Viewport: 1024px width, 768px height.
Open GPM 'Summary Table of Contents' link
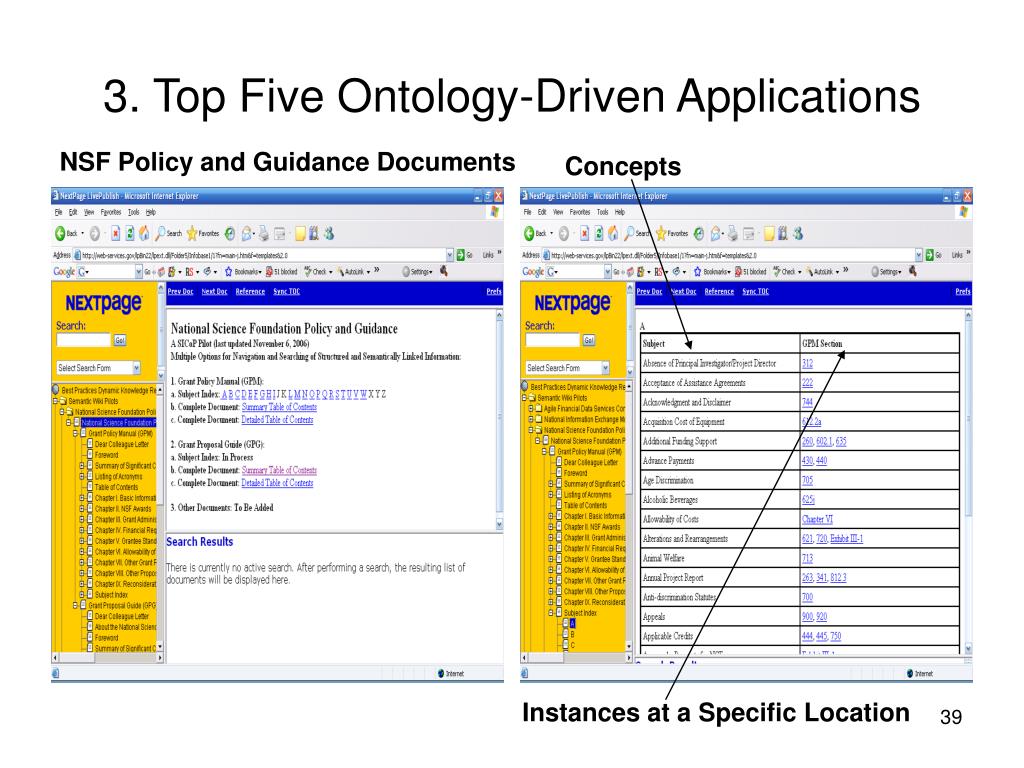click(280, 407)
